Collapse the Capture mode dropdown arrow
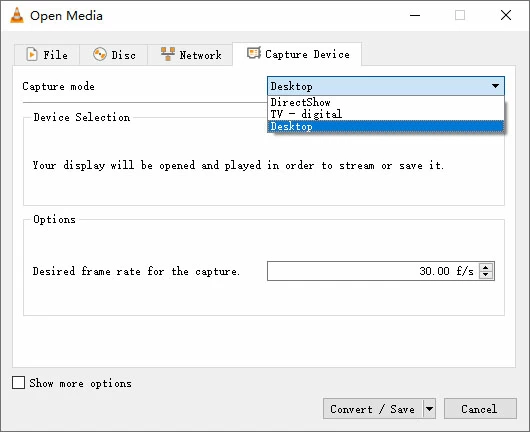This screenshot has height=432, width=530. (x=495, y=86)
